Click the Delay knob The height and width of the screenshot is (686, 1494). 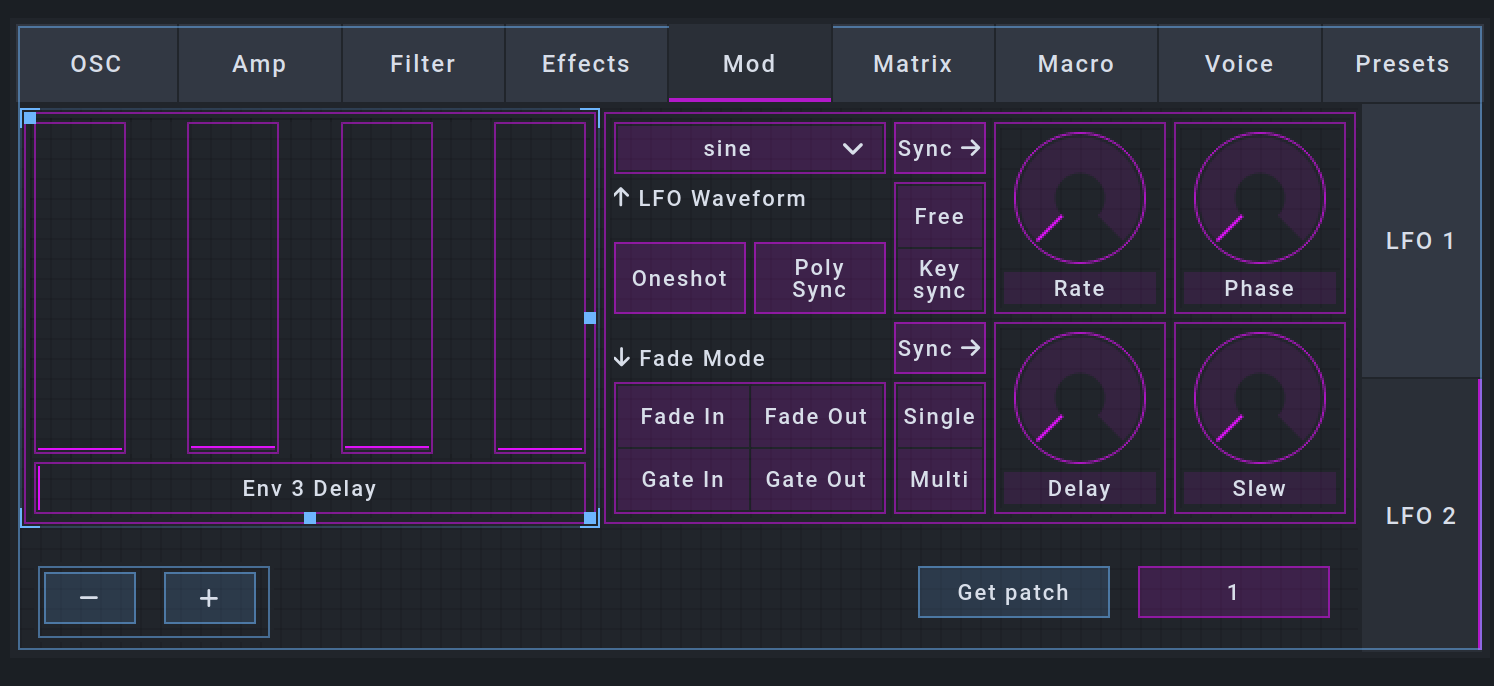coord(1079,398)
